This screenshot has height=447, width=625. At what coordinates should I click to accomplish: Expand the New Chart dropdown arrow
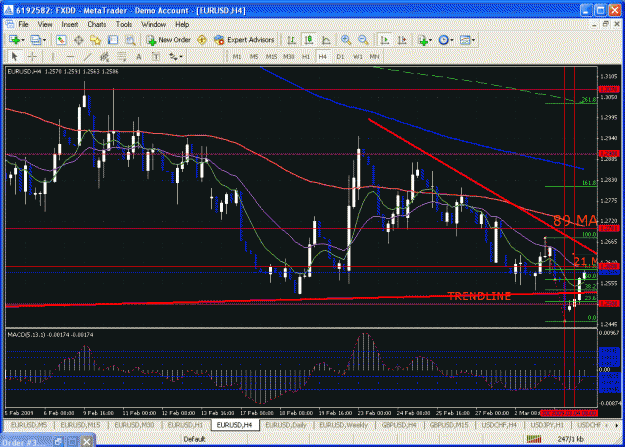[x=23, y=40]
